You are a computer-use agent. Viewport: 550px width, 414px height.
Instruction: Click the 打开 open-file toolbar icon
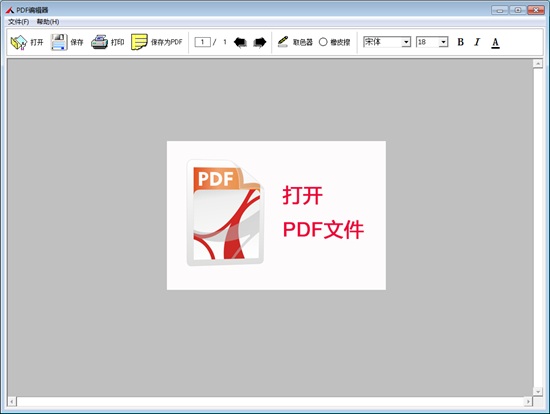click(19, 42)
